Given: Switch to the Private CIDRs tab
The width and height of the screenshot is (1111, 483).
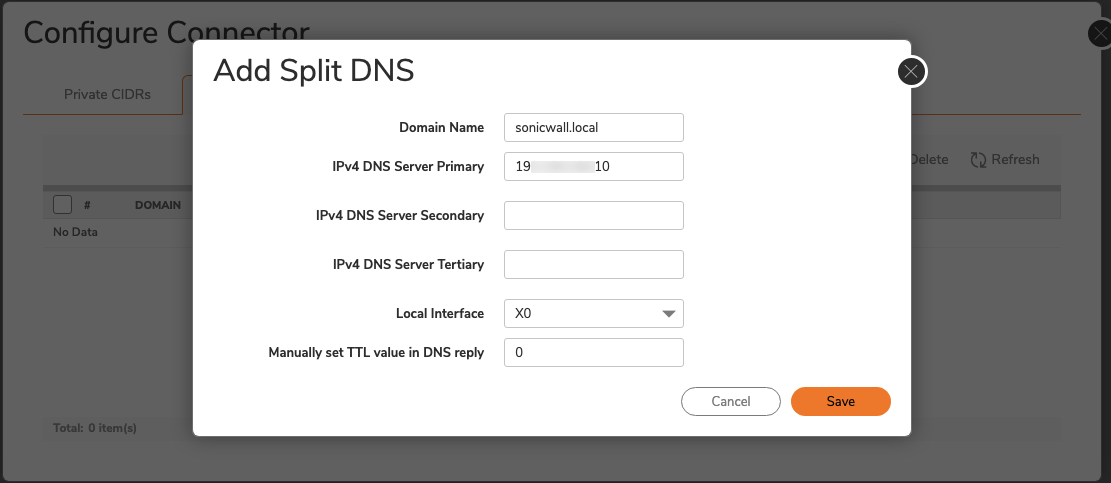Looking at the screenshot, I should pos(107,95).
